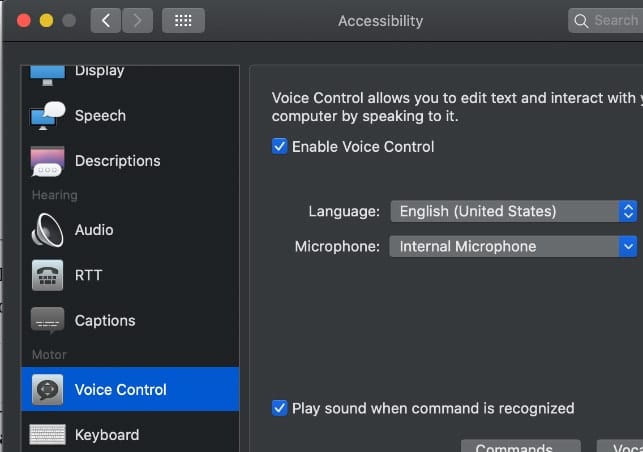The image size is (643, 452).
Task: Open the Captions icon in sidebar
Action: click(47, 321)
